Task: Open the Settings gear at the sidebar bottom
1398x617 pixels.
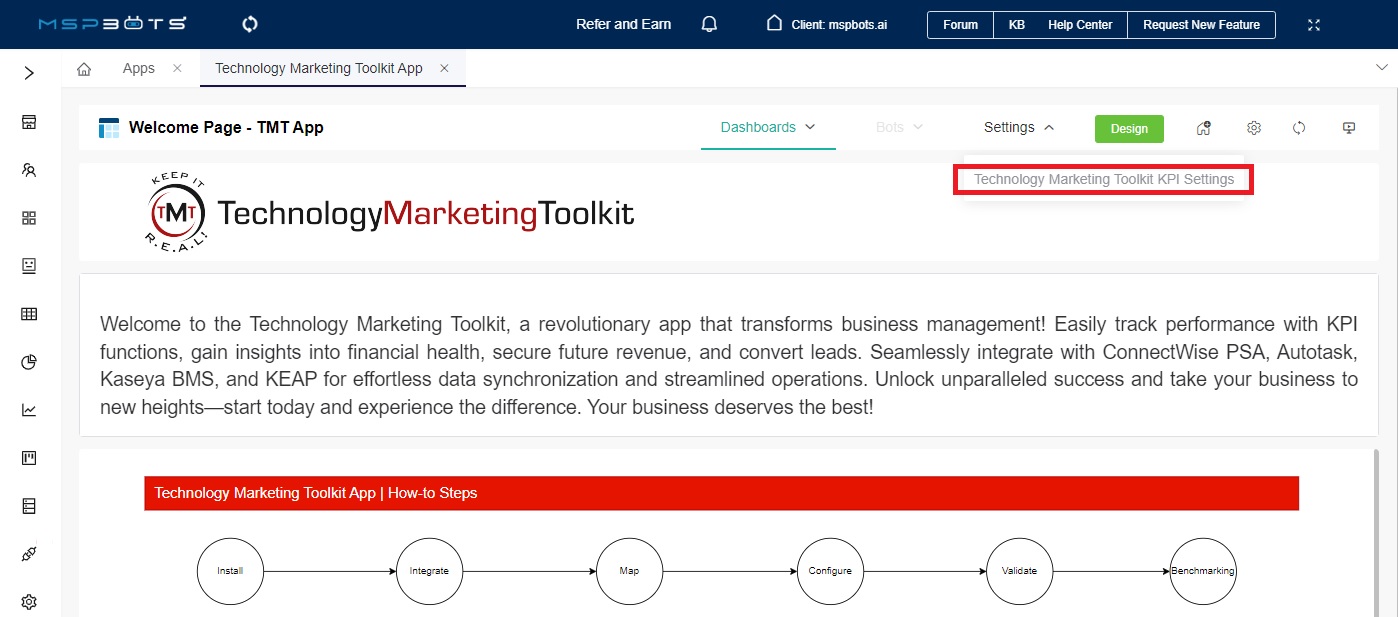Action: (28, 601)
